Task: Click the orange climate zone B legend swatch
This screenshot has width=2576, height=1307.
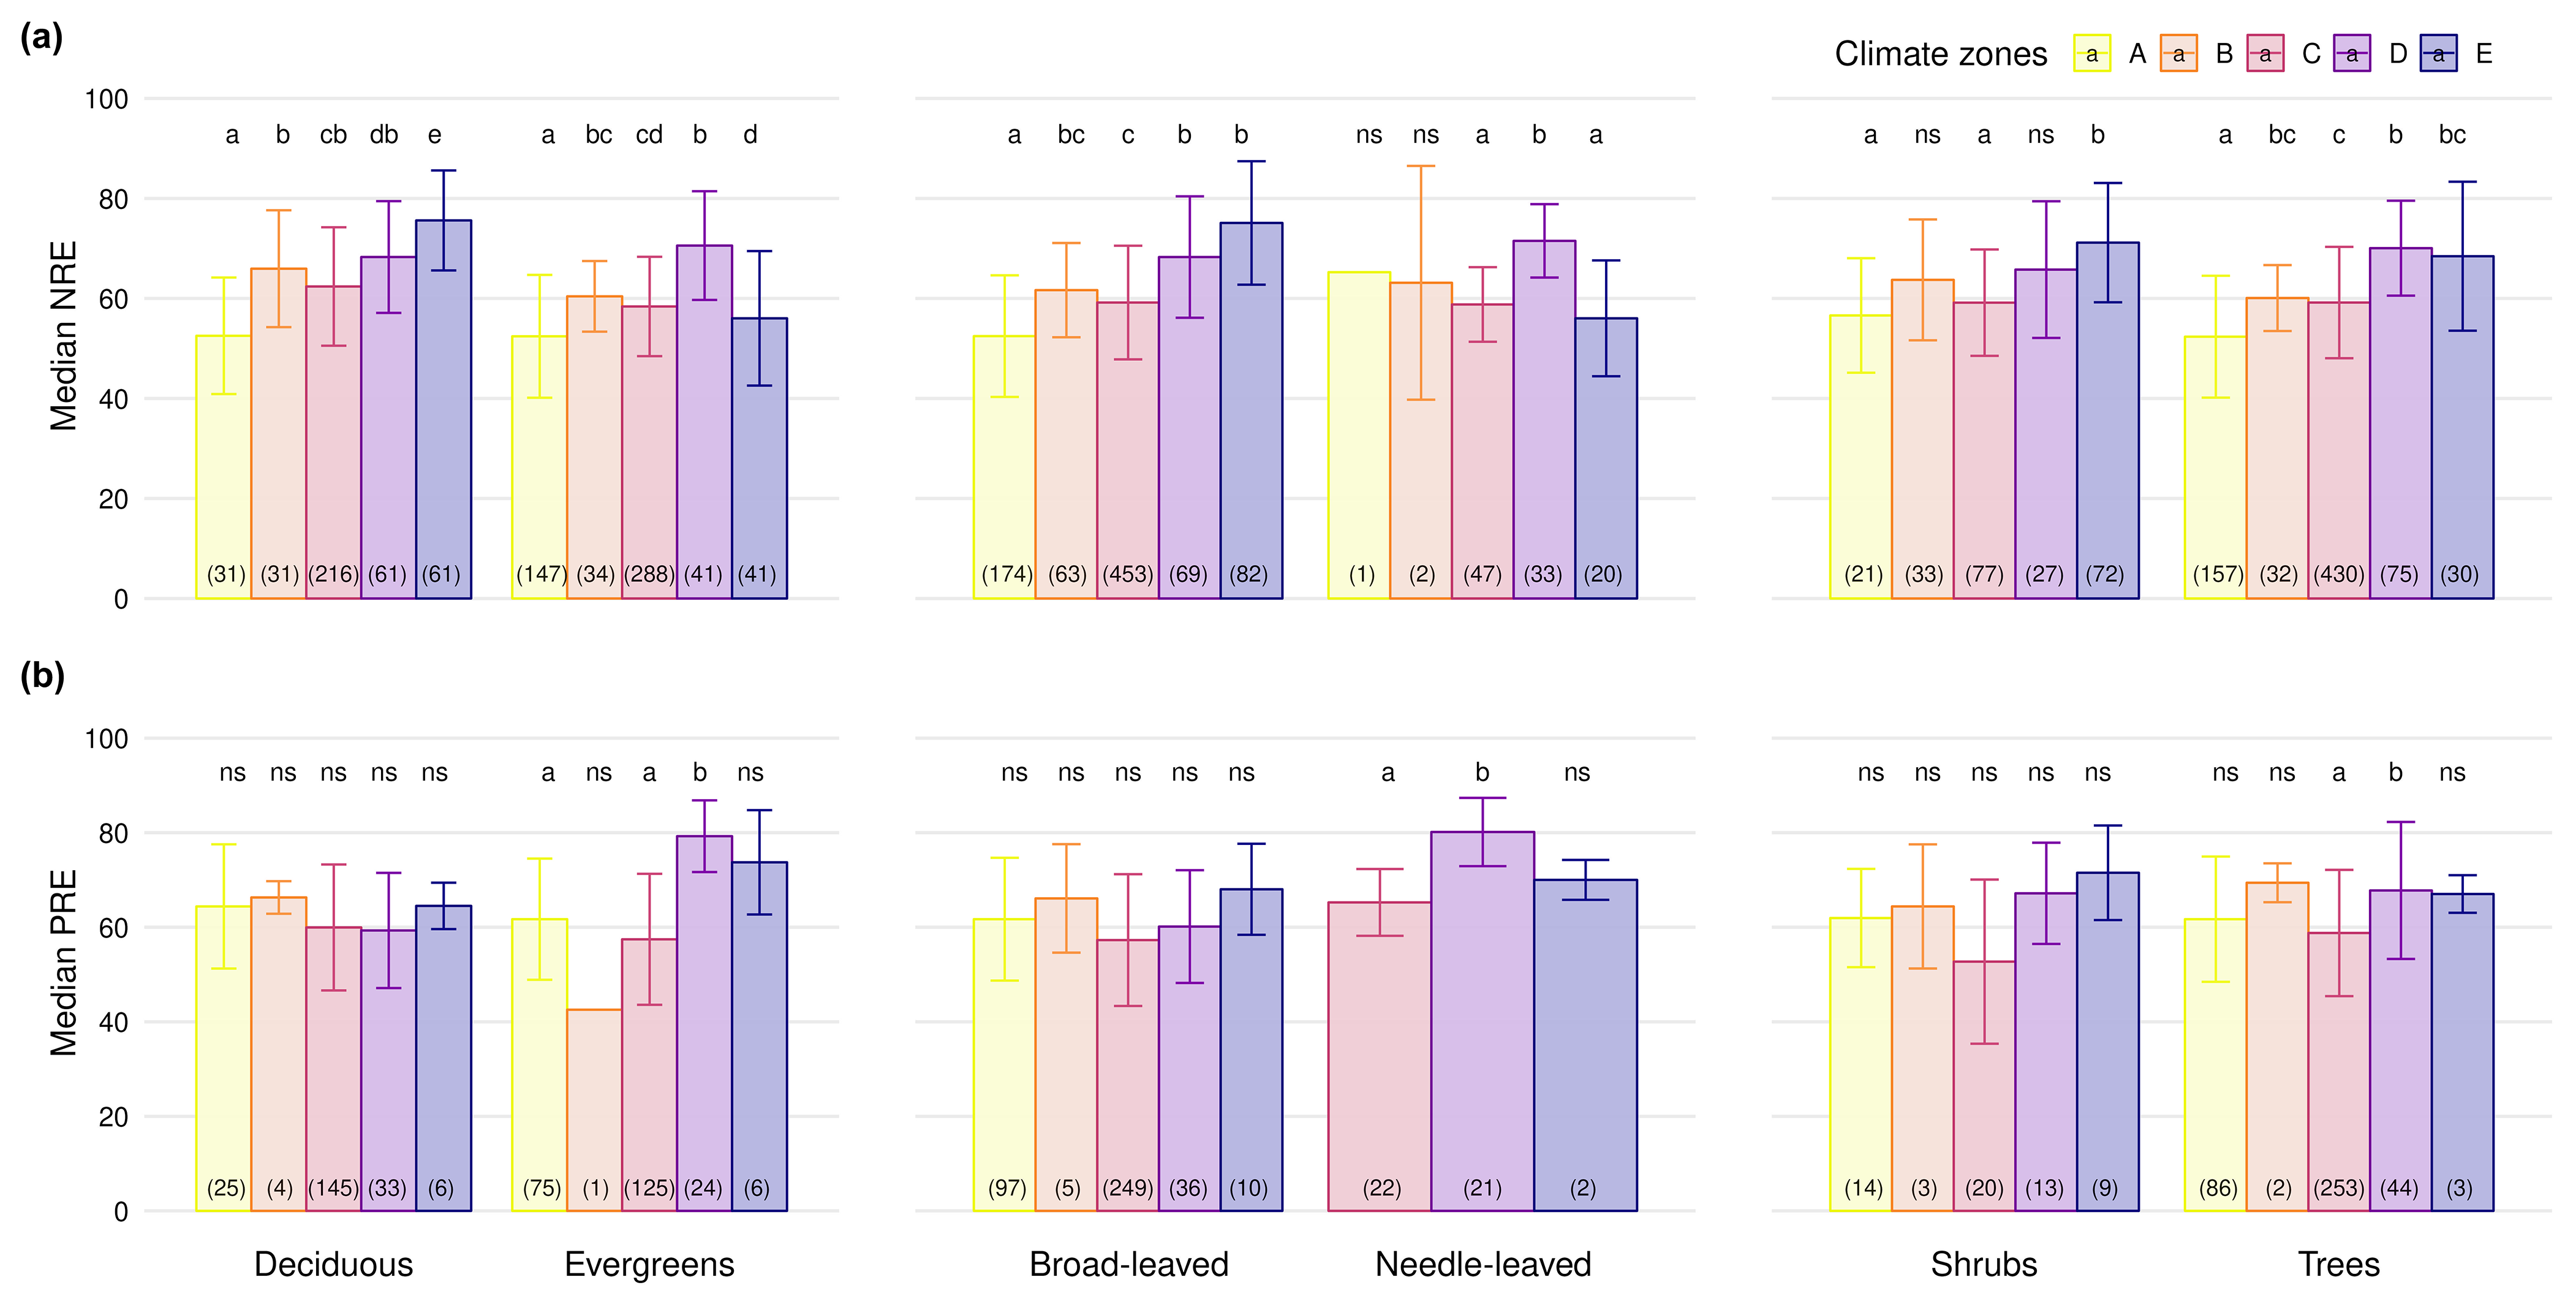Action: point(2178,54)
